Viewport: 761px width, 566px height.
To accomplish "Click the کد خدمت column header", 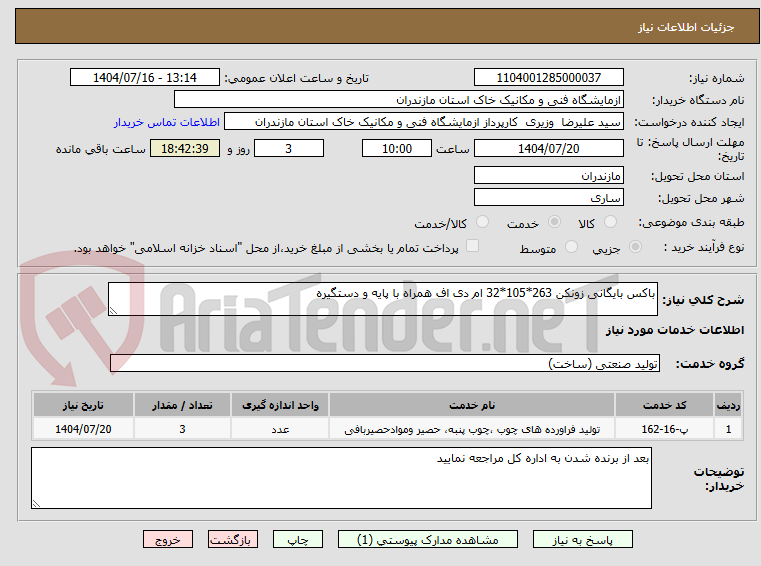I will [664, 405].
